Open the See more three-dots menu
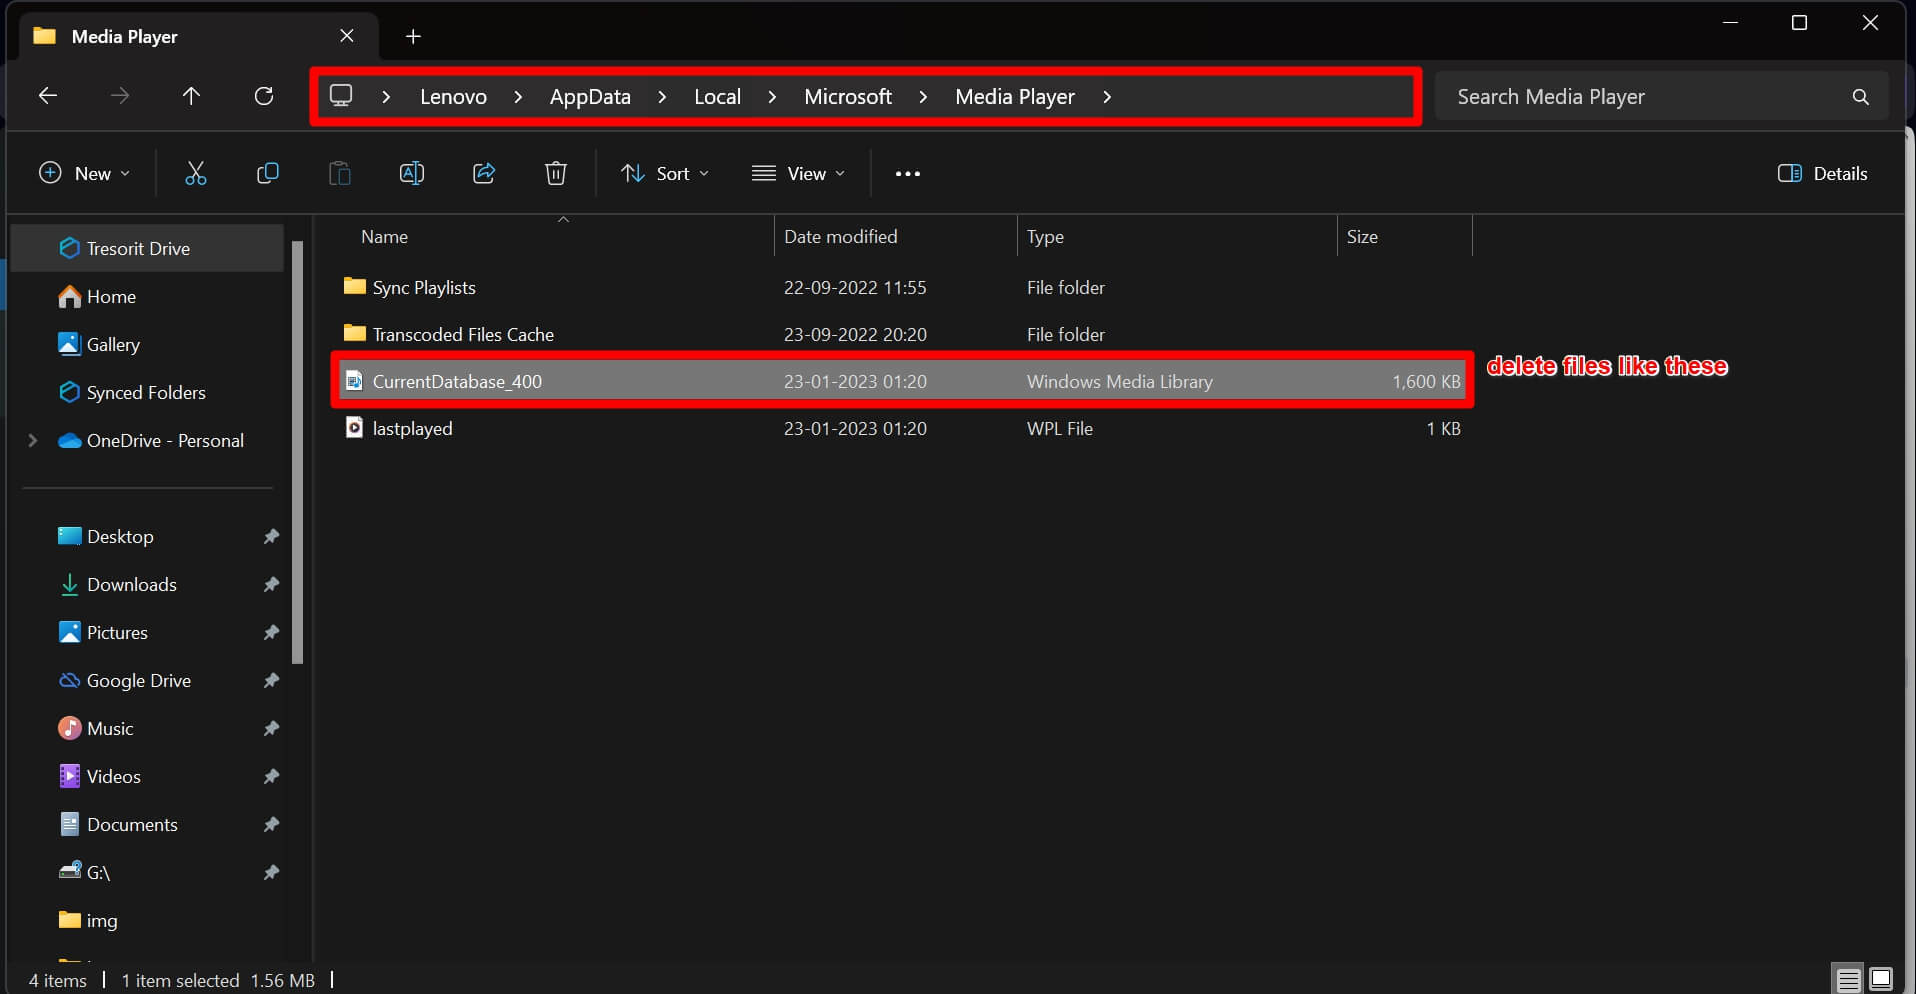 point(908,173)
